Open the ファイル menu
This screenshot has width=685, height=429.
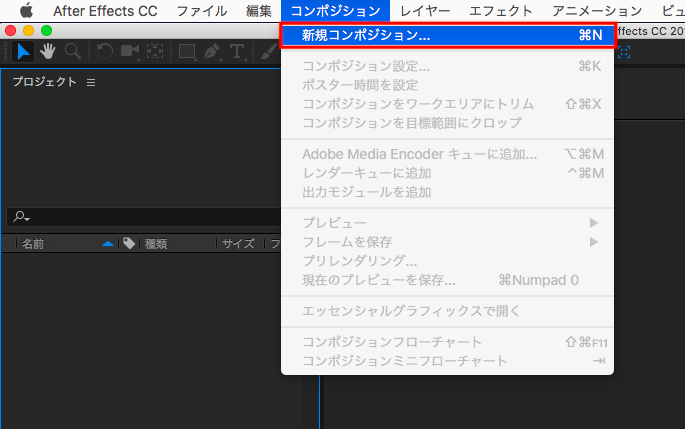pyautogui.click(x=202, y=10)
